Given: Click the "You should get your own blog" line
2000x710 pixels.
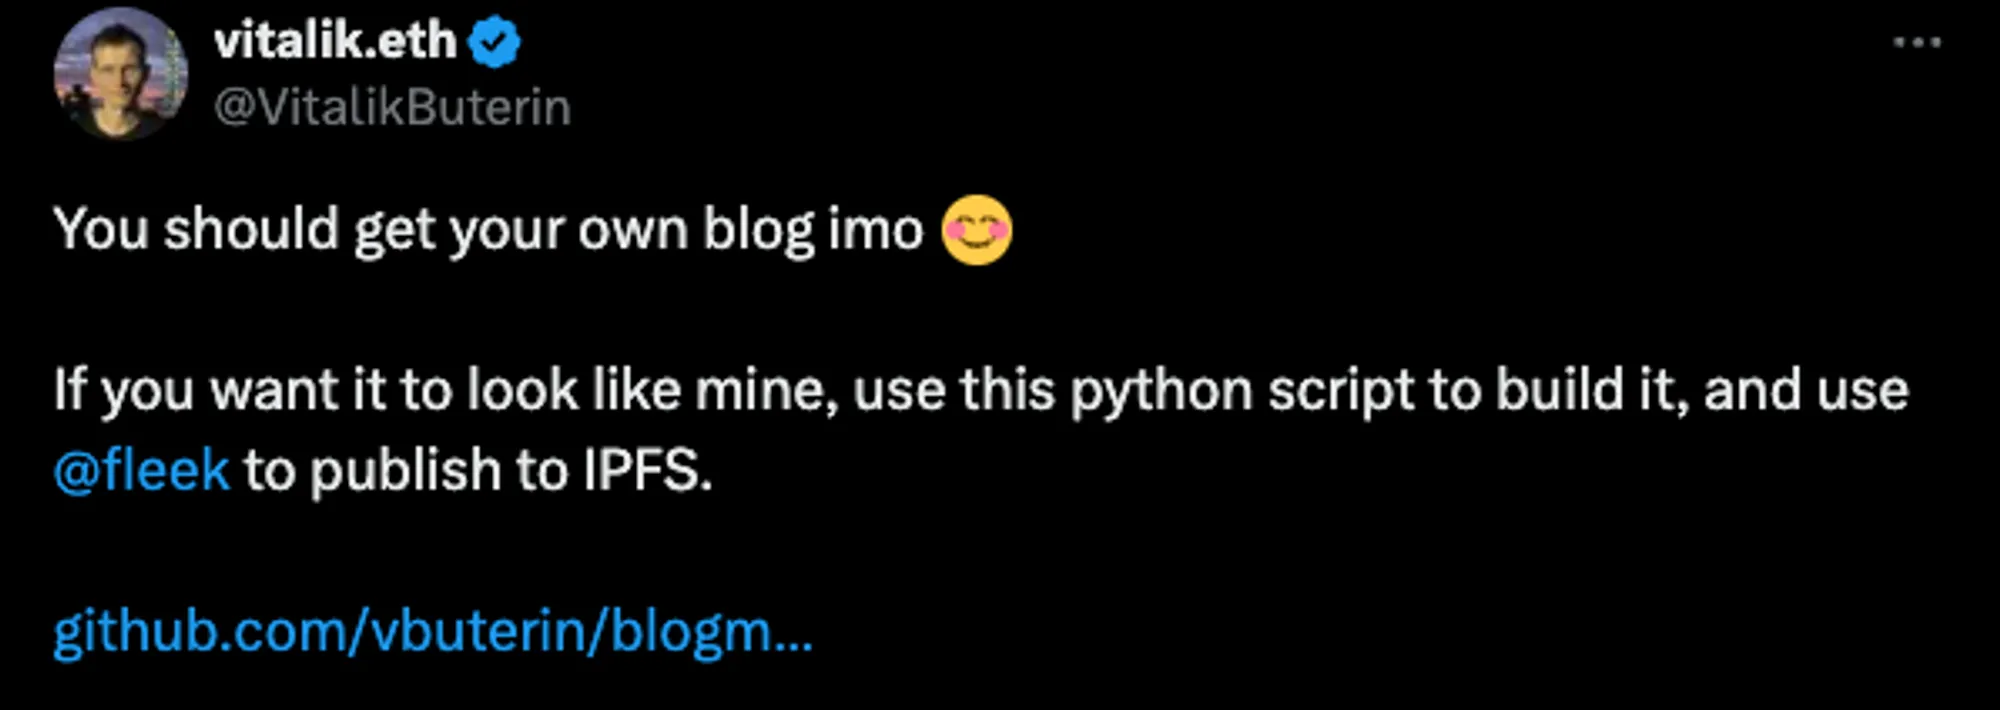Looking at the screenshot, I should tap(400, 230).
